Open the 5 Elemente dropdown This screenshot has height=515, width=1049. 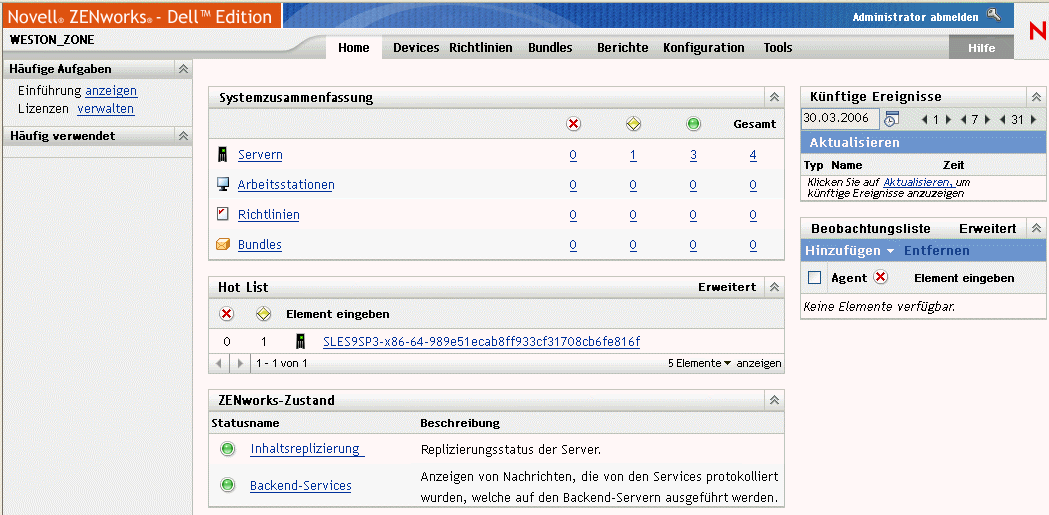(699, 363)
